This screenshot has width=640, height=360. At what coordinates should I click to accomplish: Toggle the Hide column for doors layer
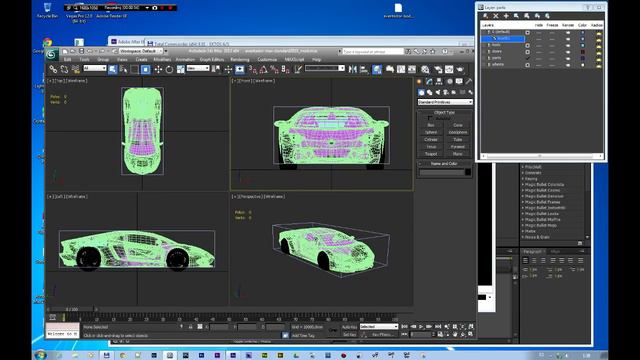click(539, 52)
